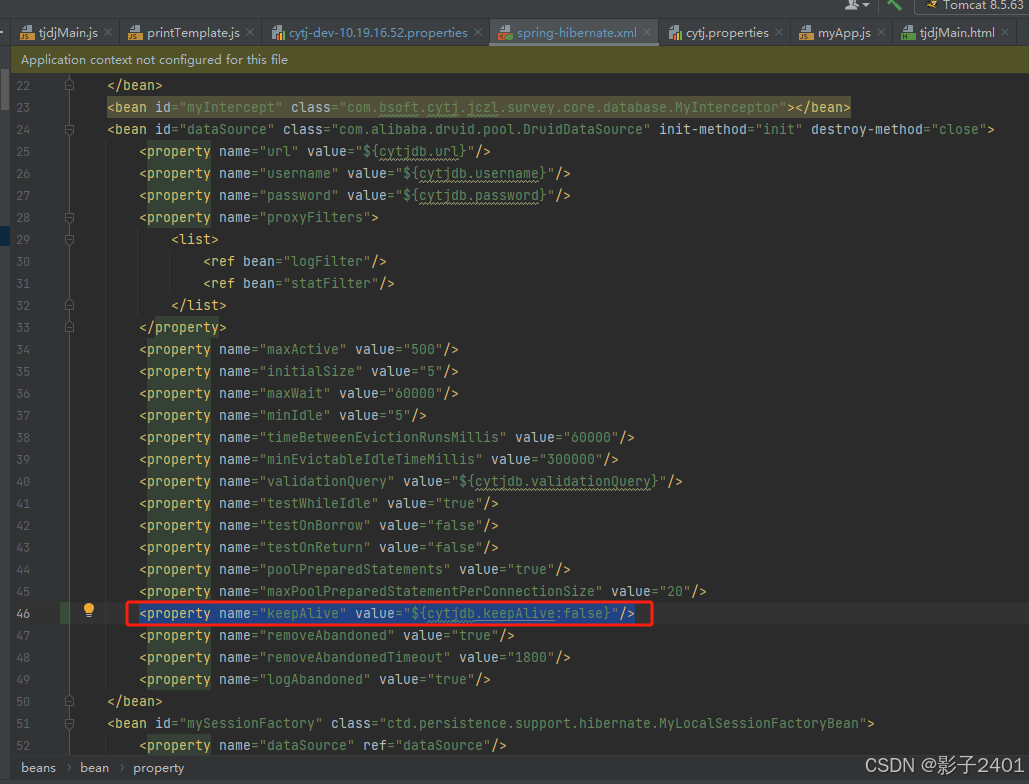Collapse the proxyFilters property fold at line 28
The width and height of the screenshot is (1029, 784).
point(70,217)
